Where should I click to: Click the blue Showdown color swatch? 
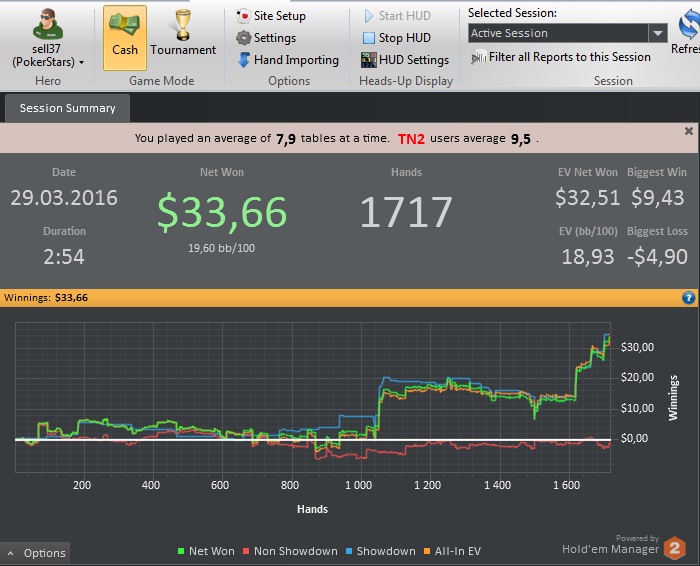point(349,551)
